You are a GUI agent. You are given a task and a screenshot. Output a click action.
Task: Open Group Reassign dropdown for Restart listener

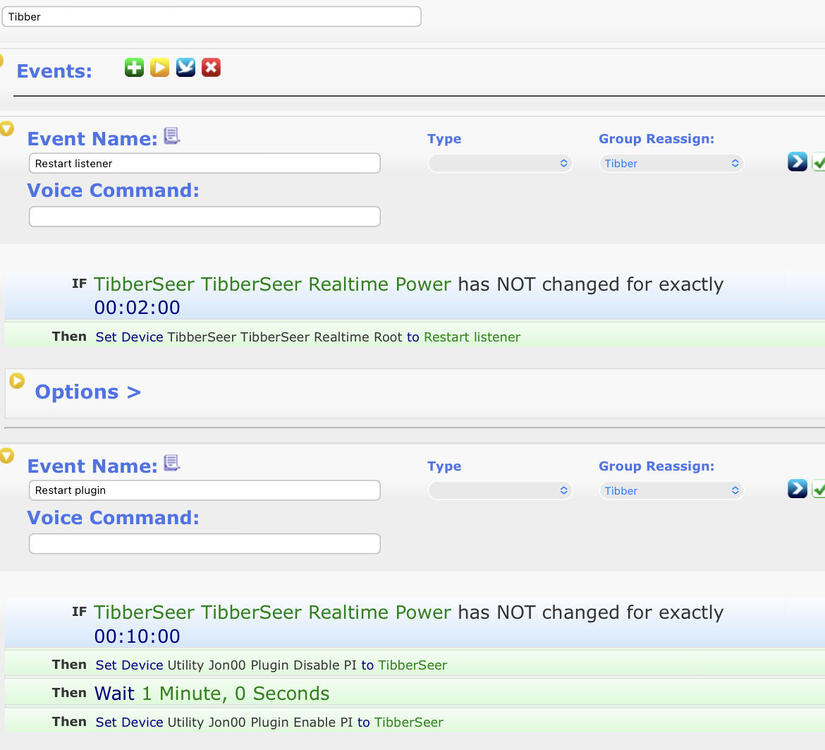[x=671, y=163]
